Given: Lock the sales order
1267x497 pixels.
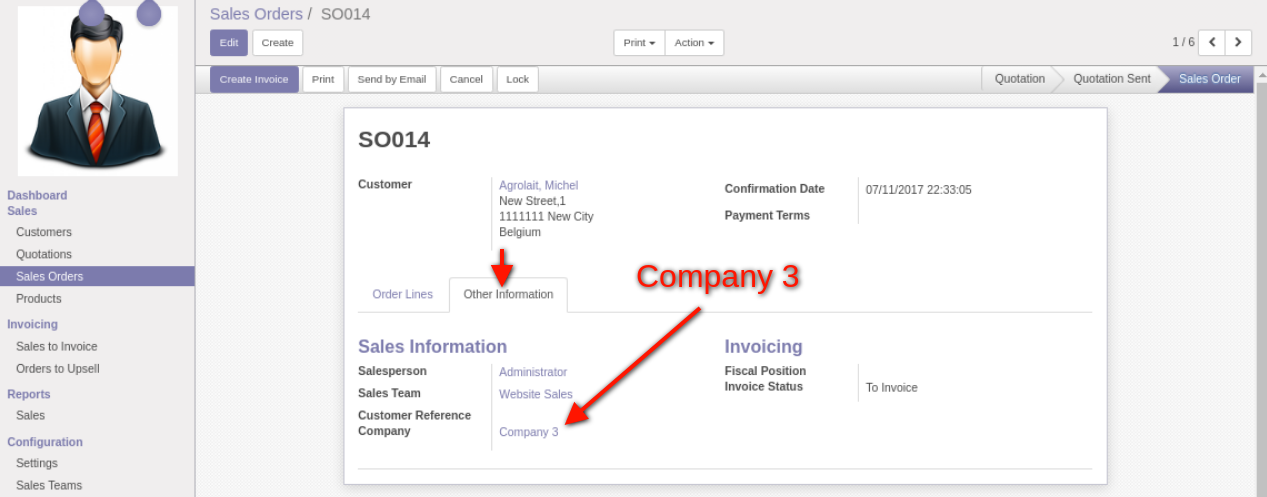Looking at the screenshot, I should [517, 80].
